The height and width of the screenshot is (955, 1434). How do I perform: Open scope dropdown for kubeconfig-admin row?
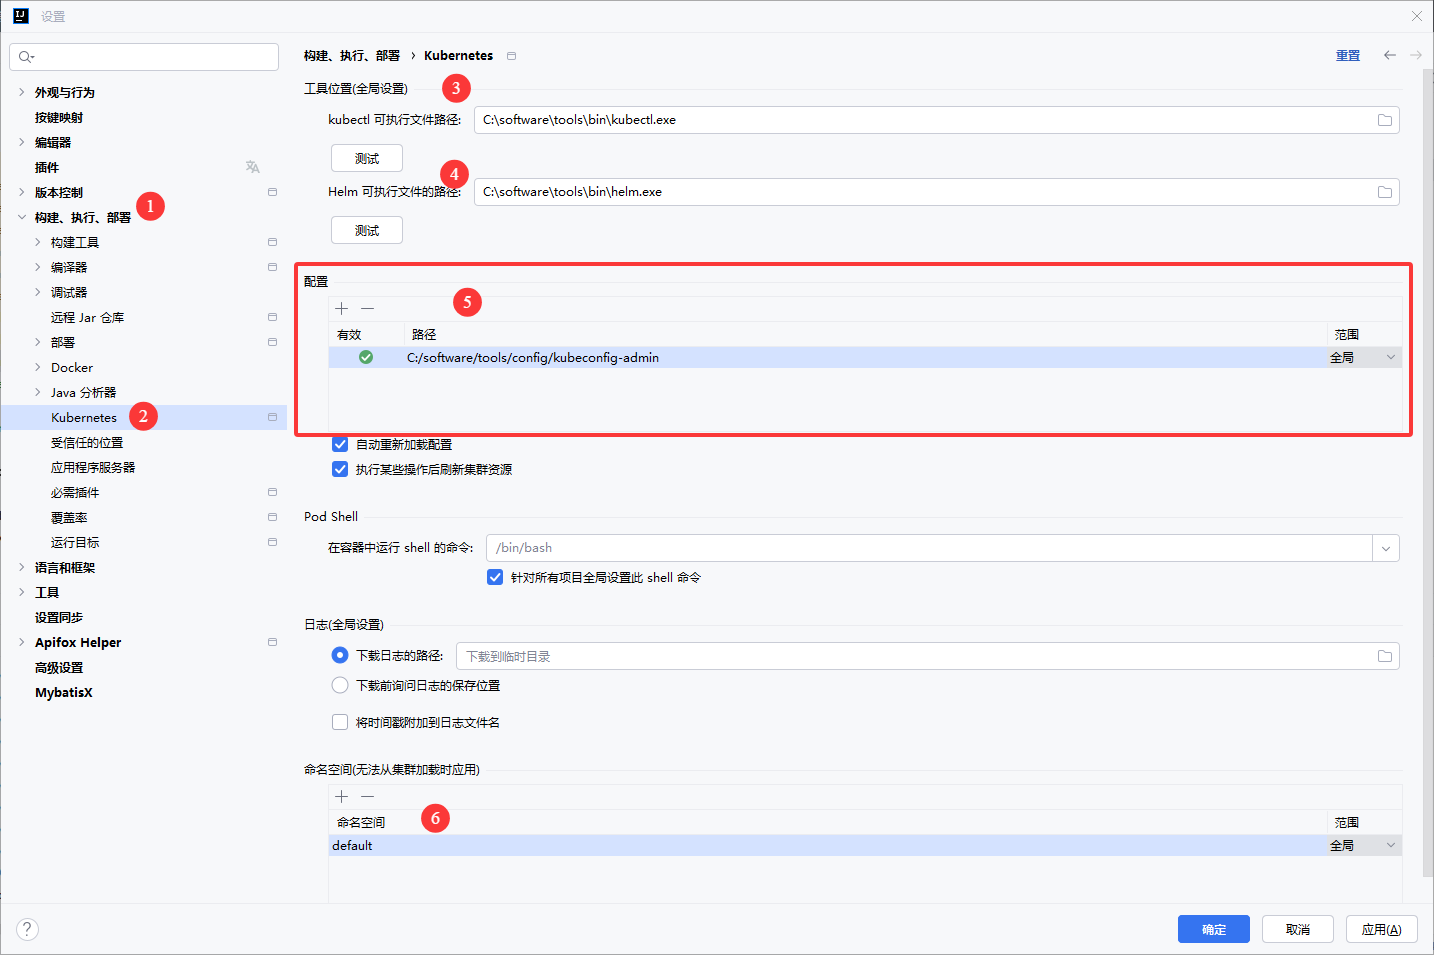click(x=1390, y=358)
